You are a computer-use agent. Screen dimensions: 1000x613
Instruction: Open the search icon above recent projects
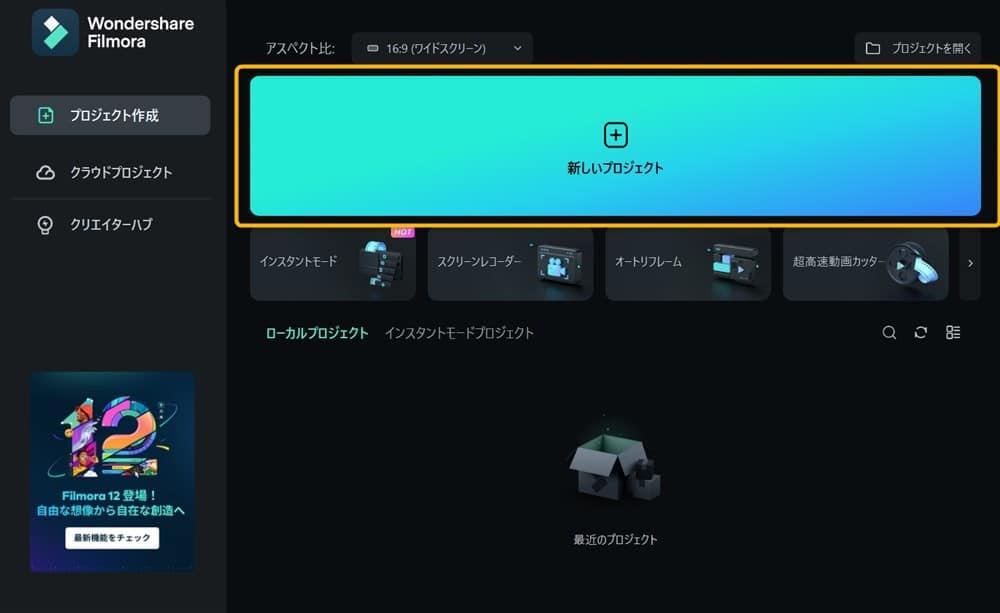coord(889,333)
